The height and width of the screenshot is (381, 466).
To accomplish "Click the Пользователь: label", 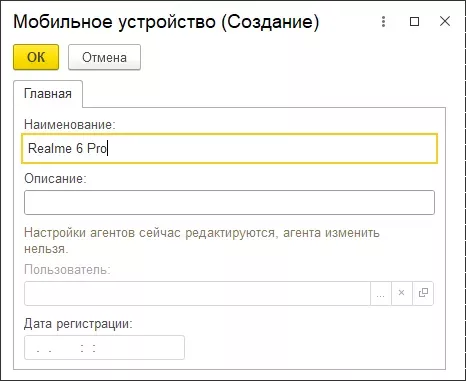I will 67,269.
